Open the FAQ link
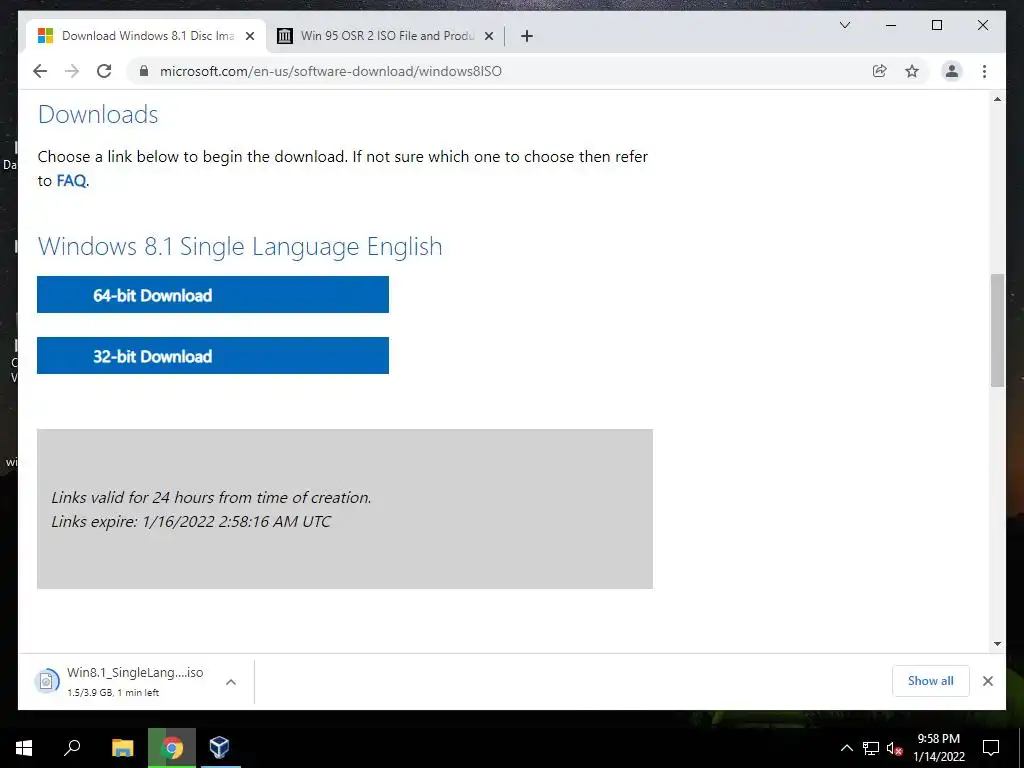 [x=71, y=180]
